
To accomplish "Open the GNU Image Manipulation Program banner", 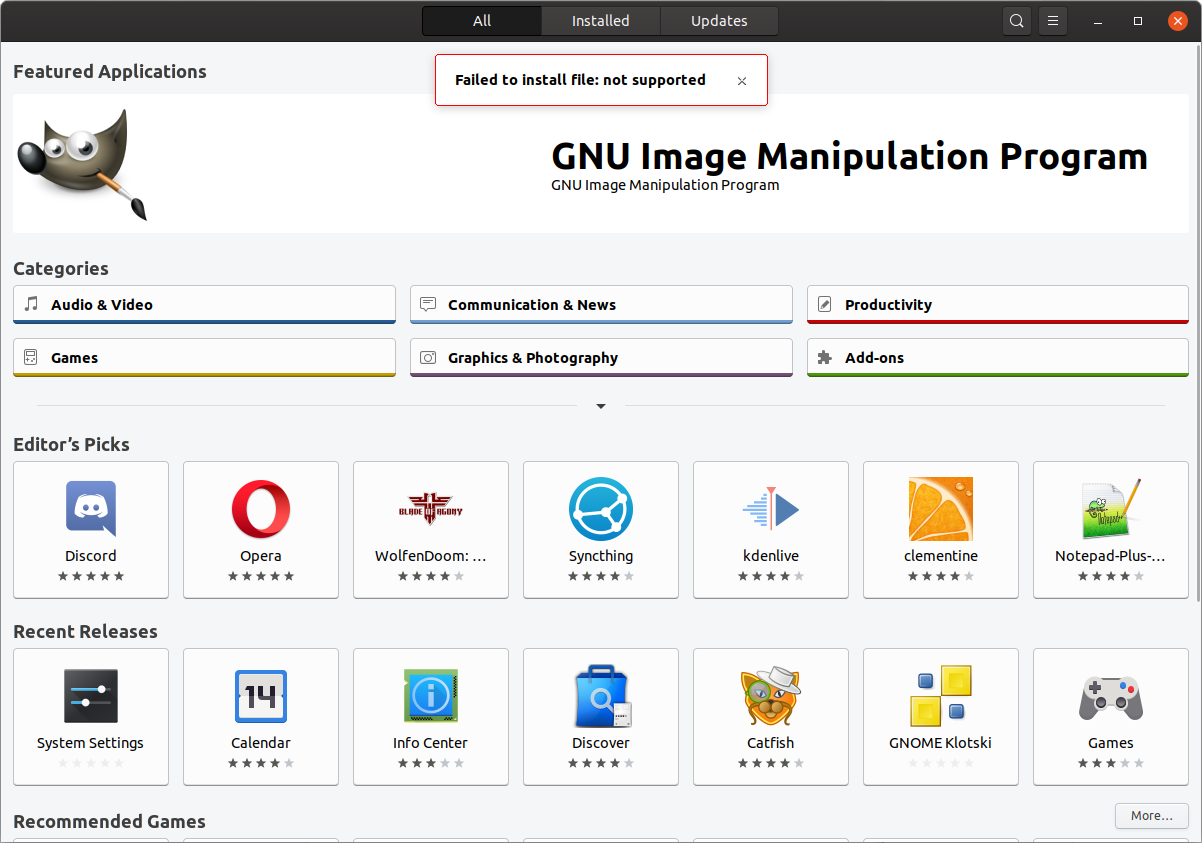I will pyautogui.click(x=601, y=165).
